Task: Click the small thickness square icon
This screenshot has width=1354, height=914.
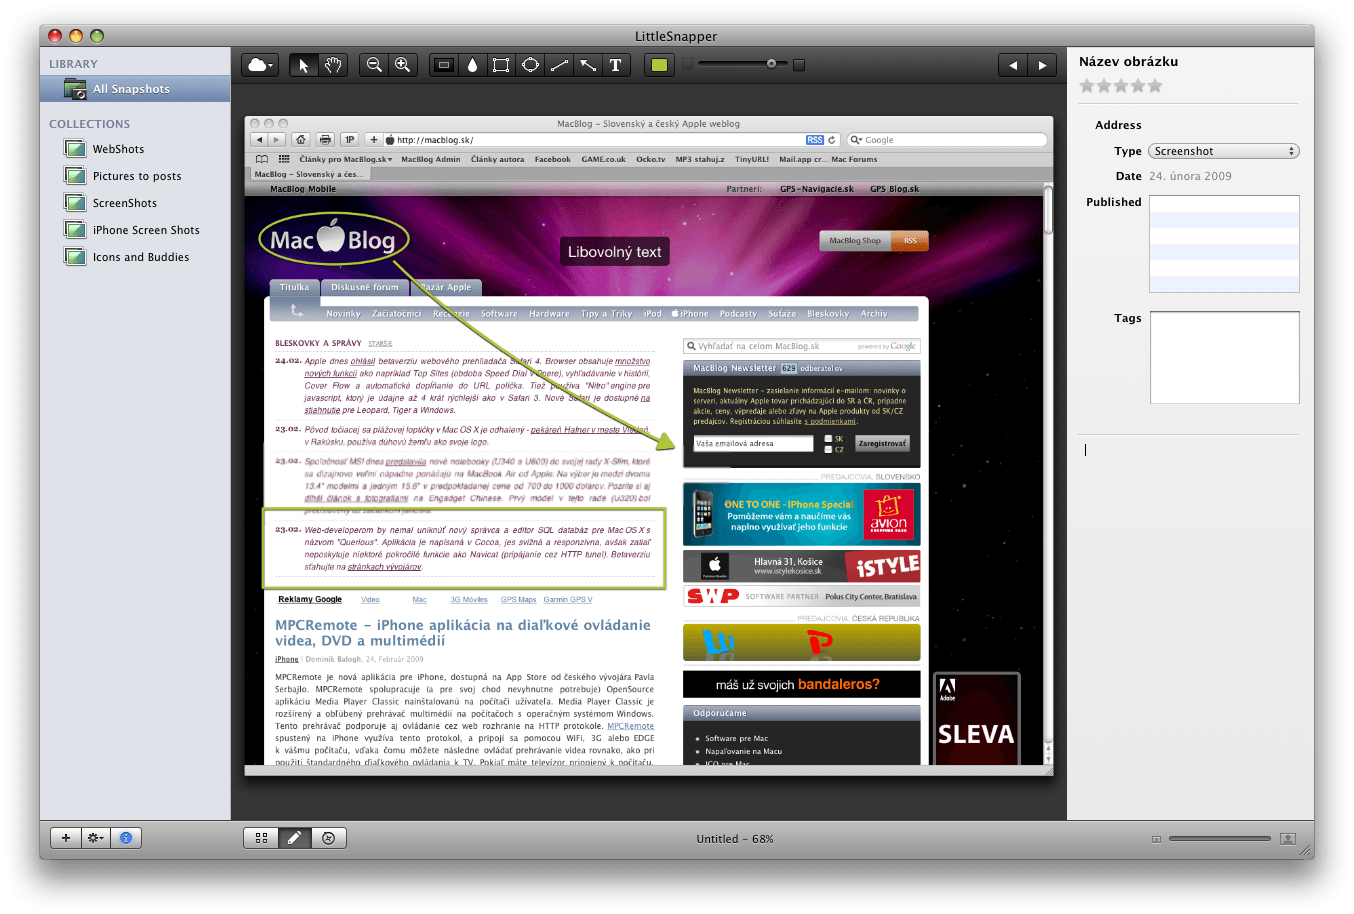Action: pyautogui.click(x=687, y=64)
